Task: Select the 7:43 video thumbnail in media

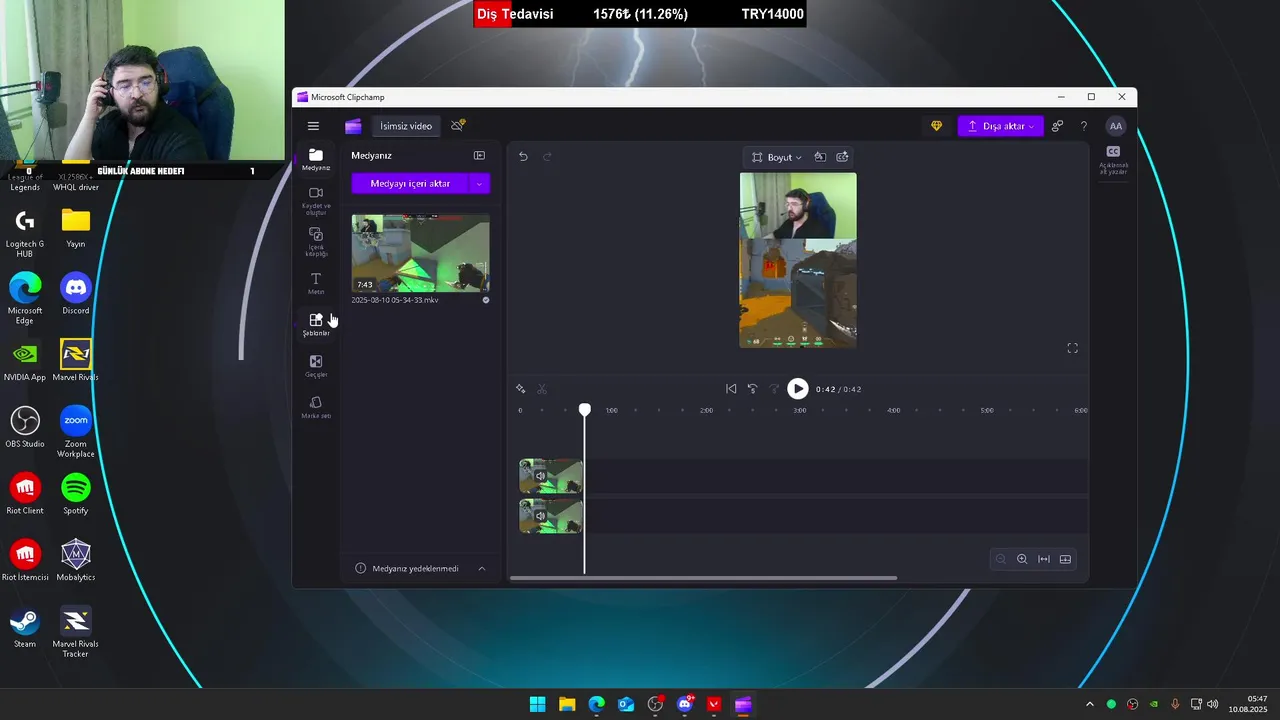Action: coord(420,253)
